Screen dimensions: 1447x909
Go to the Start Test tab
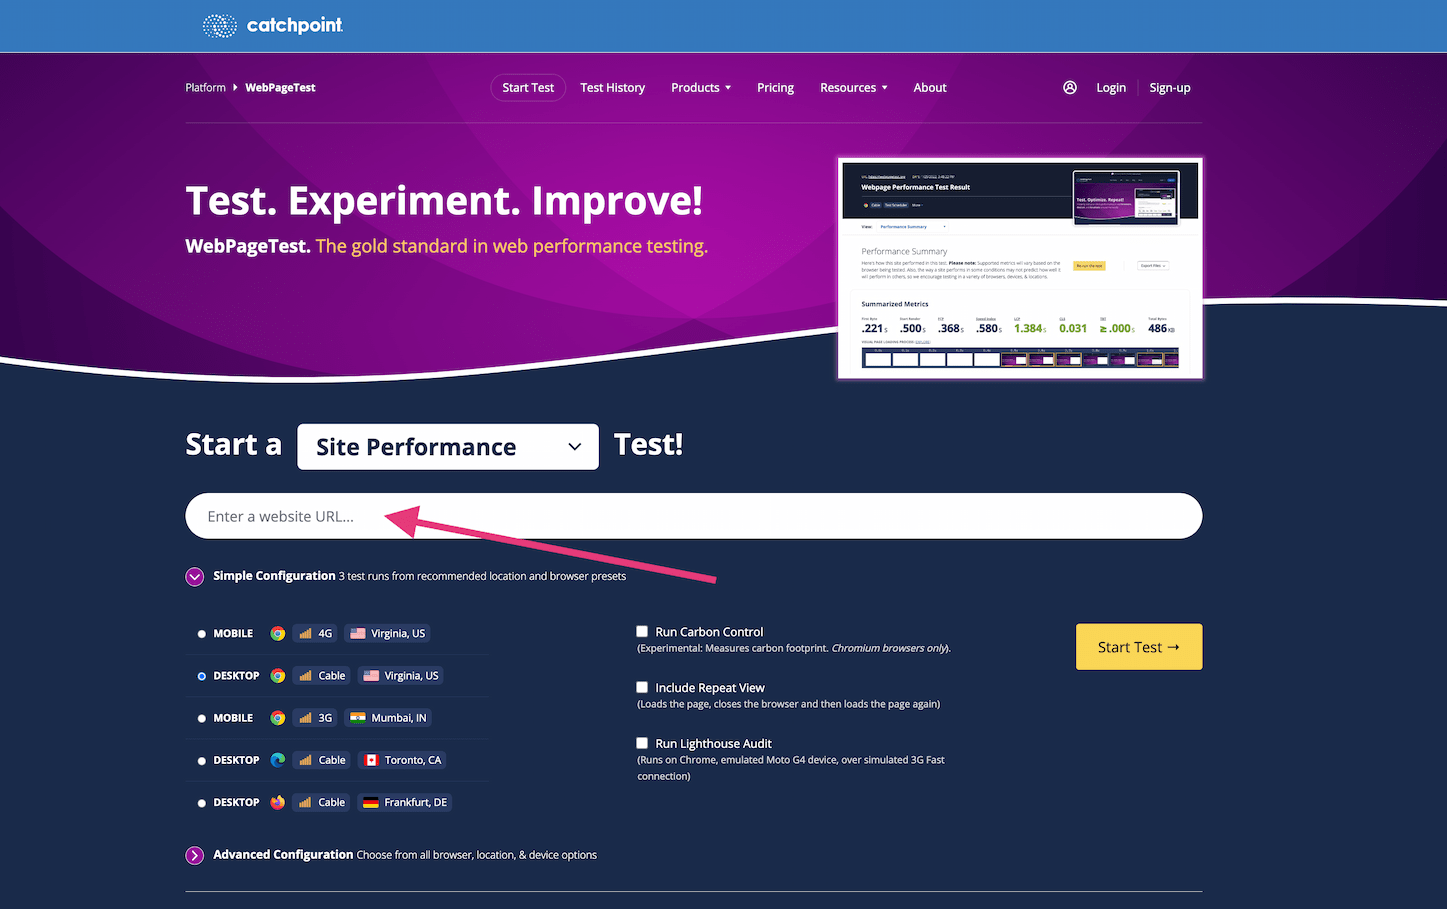(x=528, y=88)
